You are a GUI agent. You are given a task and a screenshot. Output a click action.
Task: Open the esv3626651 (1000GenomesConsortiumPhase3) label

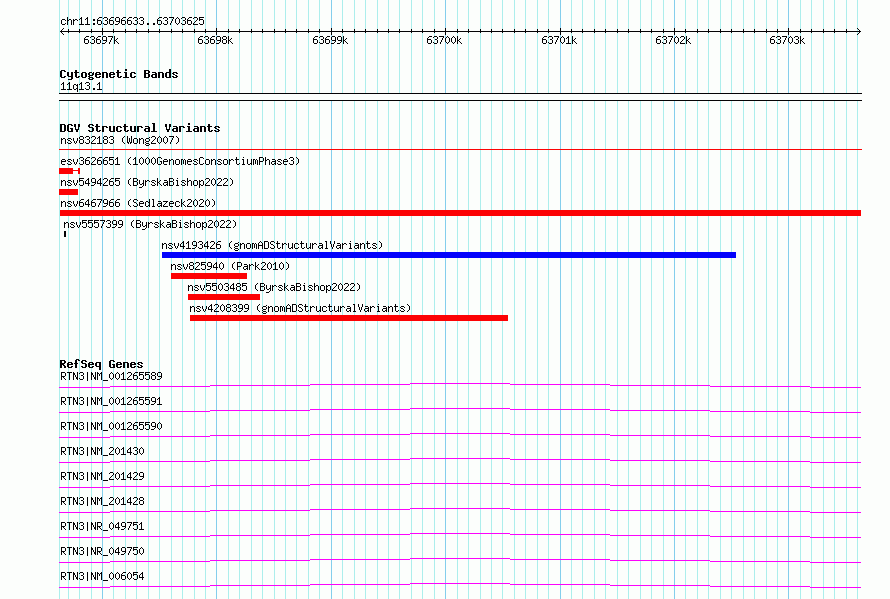(180, 161)
